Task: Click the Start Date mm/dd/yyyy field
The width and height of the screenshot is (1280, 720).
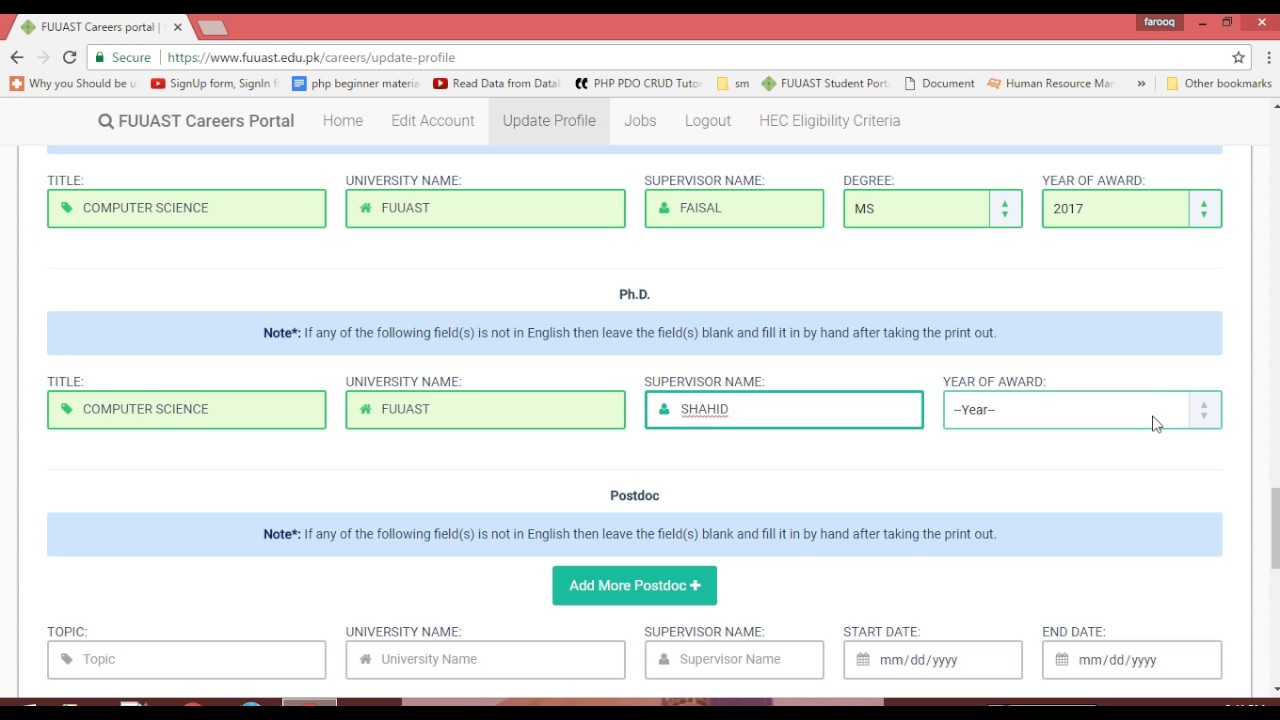Action: (x=932, y=660)
